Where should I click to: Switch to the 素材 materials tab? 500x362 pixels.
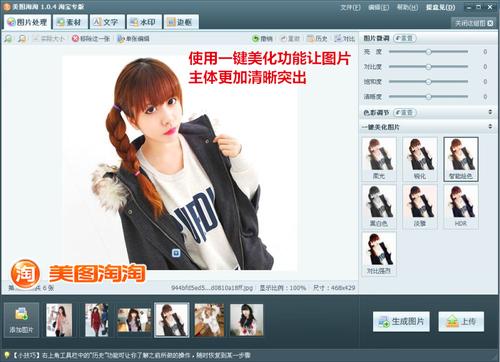coord(70,22)
